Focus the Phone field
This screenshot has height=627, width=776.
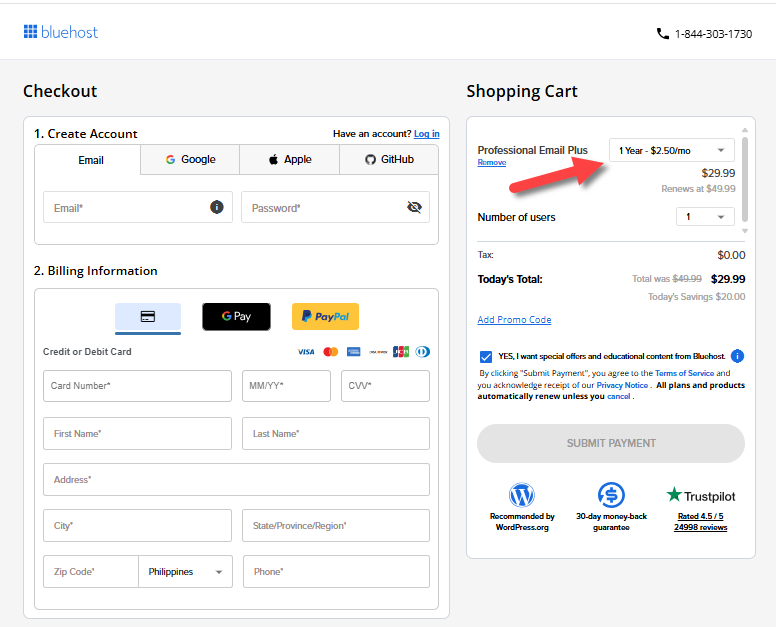pyautogui.click(x=336, y=572)
